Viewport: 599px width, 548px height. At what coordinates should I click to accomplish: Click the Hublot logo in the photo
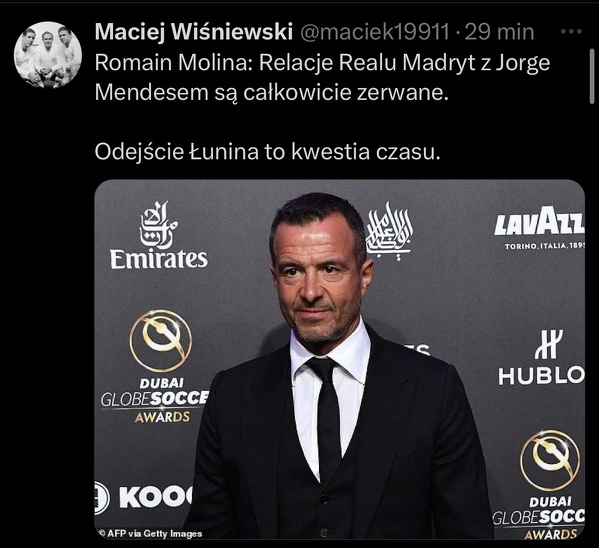click(x=541, y=358)
